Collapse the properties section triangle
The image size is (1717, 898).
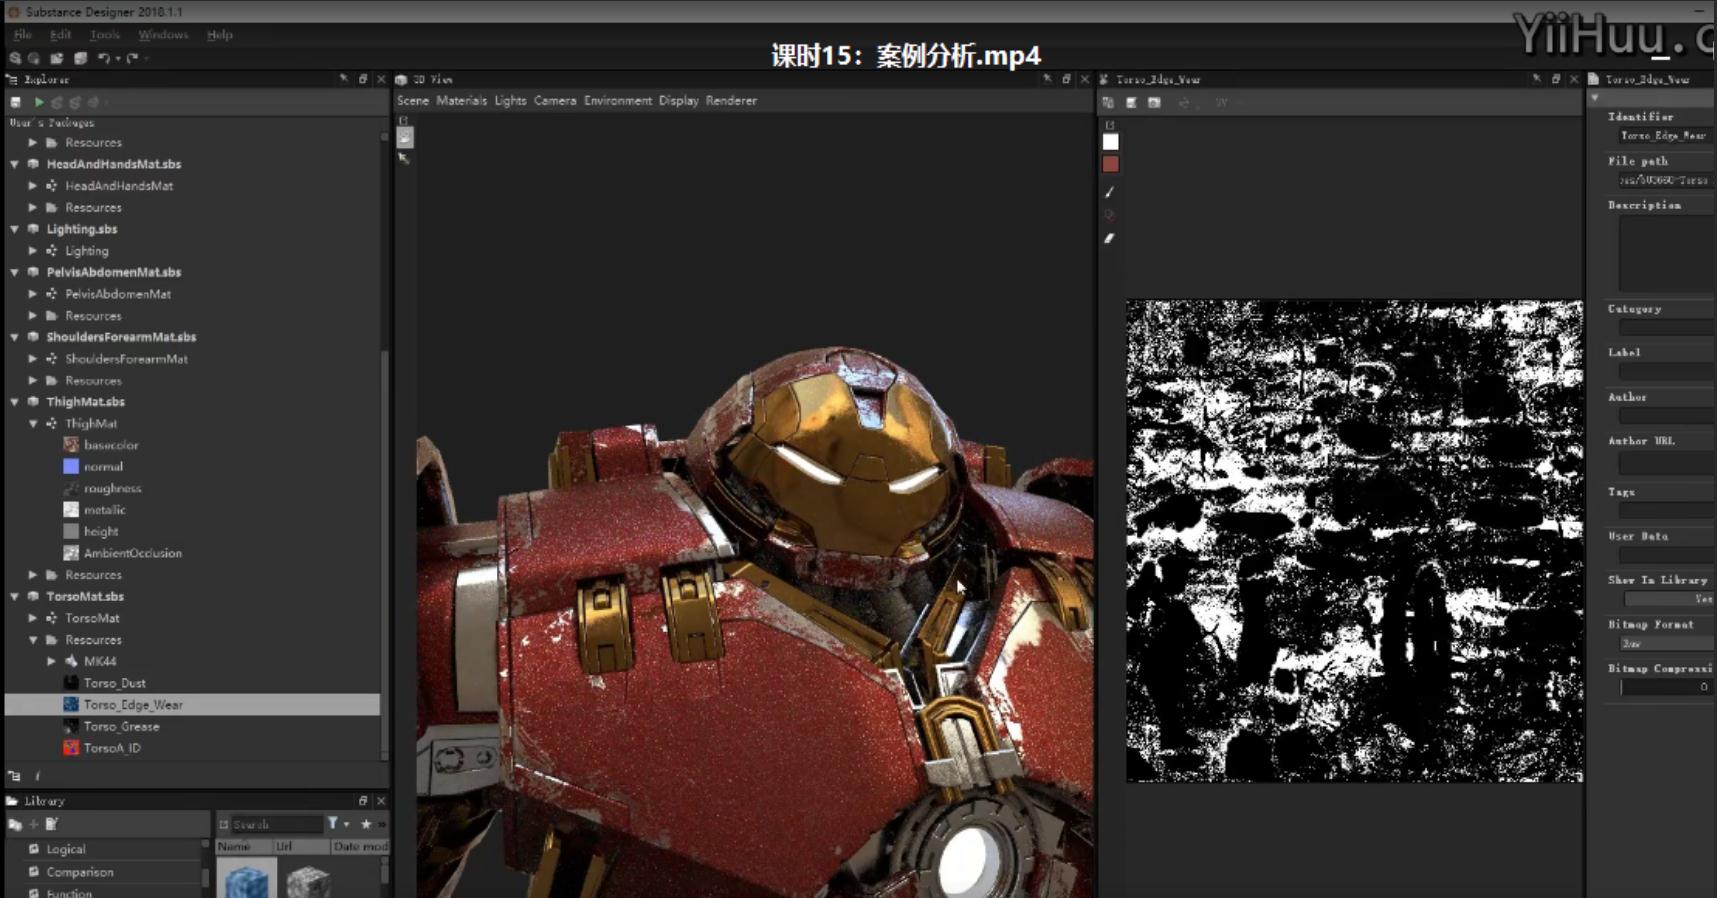[1595, 98]
